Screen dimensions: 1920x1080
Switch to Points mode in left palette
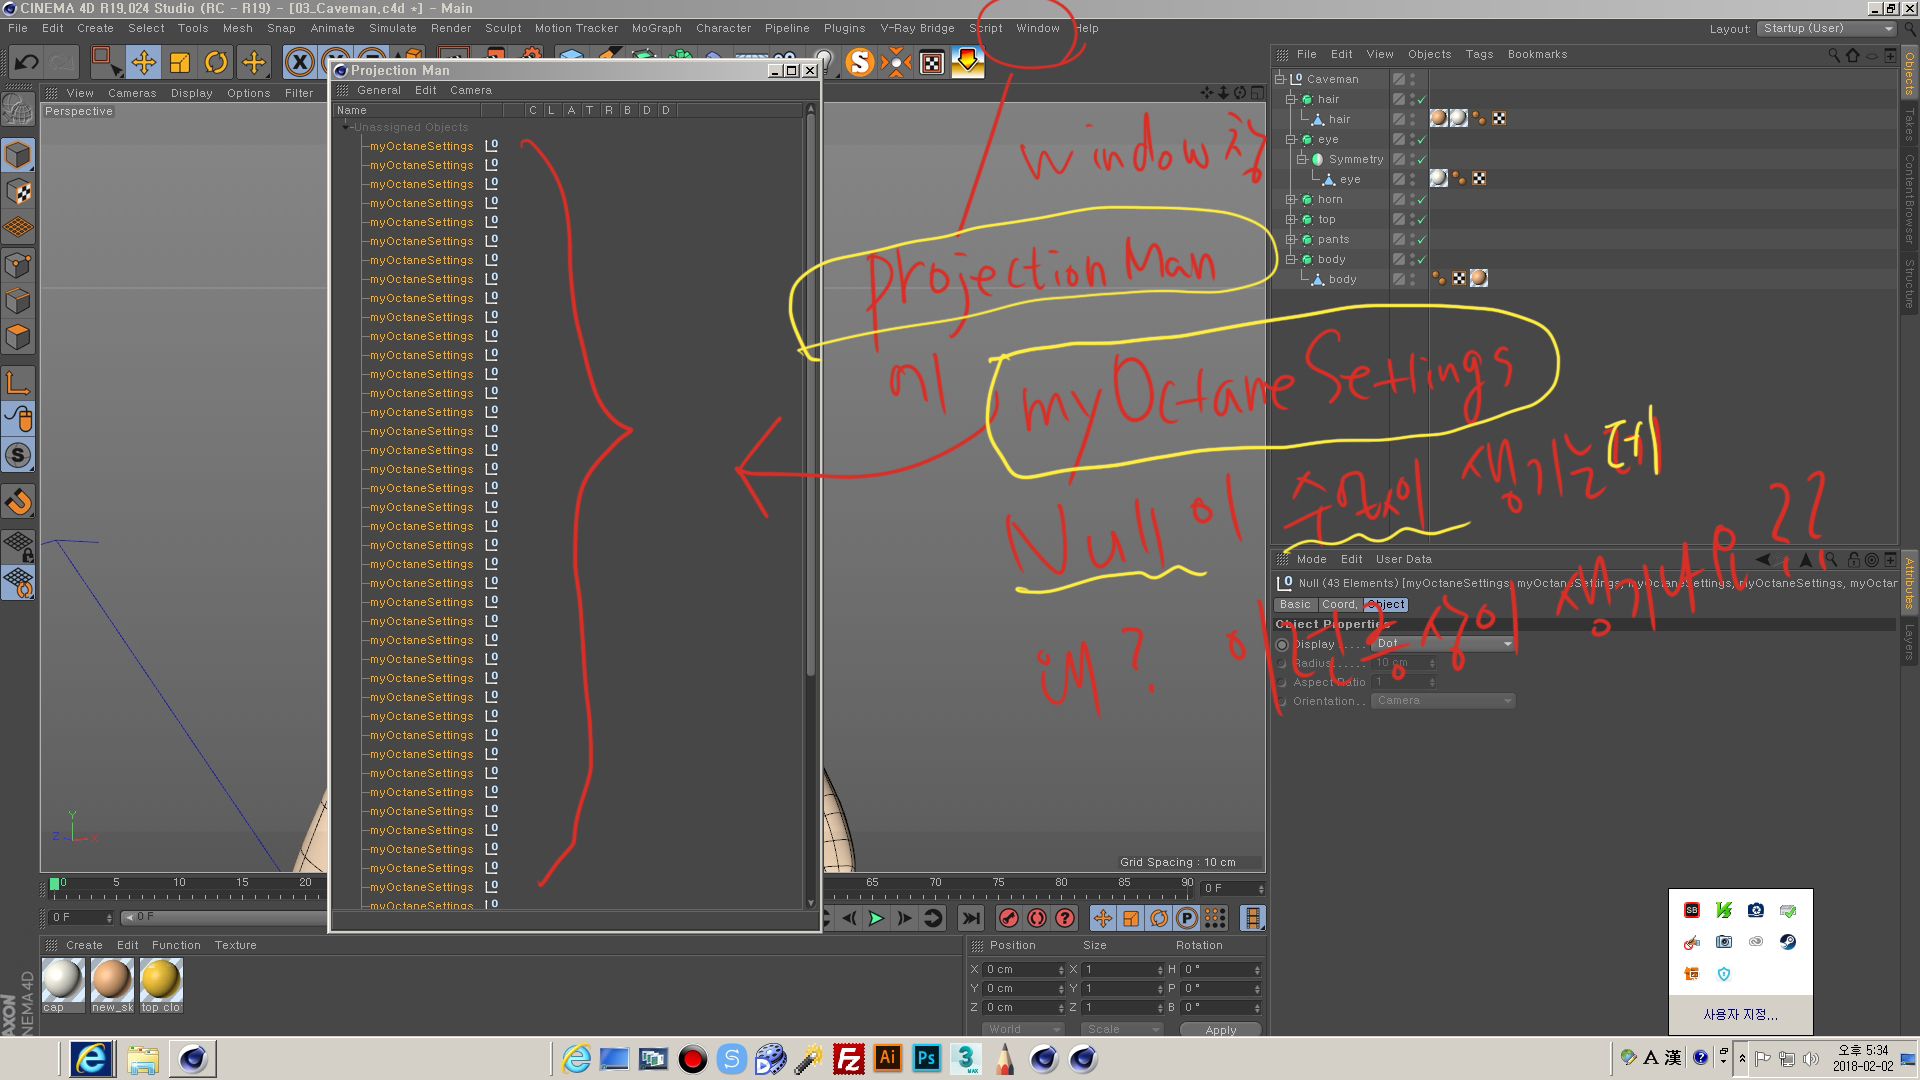(18, 265)
